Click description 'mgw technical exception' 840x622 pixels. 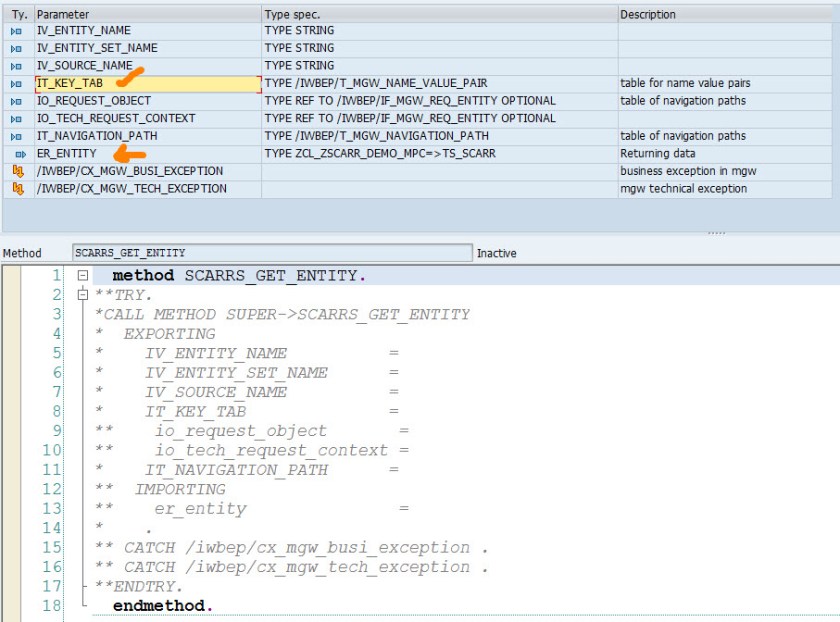click(684, 189)
